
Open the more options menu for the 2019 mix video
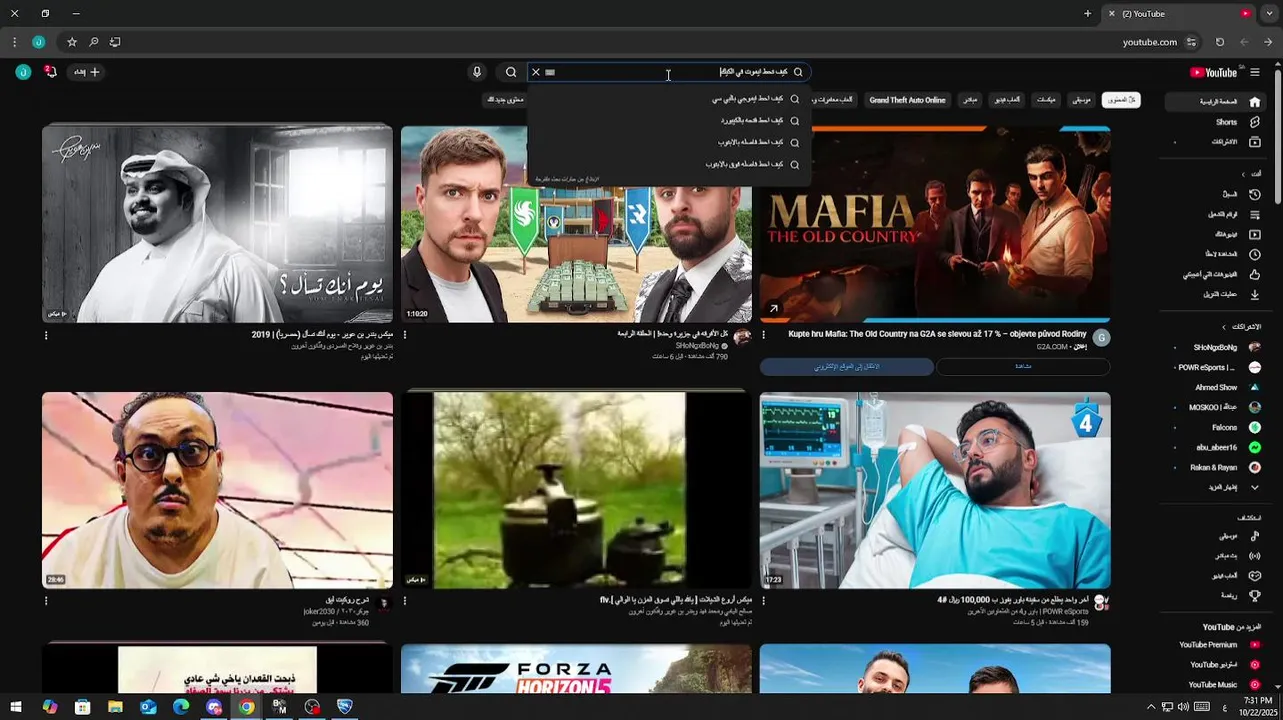pos(46,336)
